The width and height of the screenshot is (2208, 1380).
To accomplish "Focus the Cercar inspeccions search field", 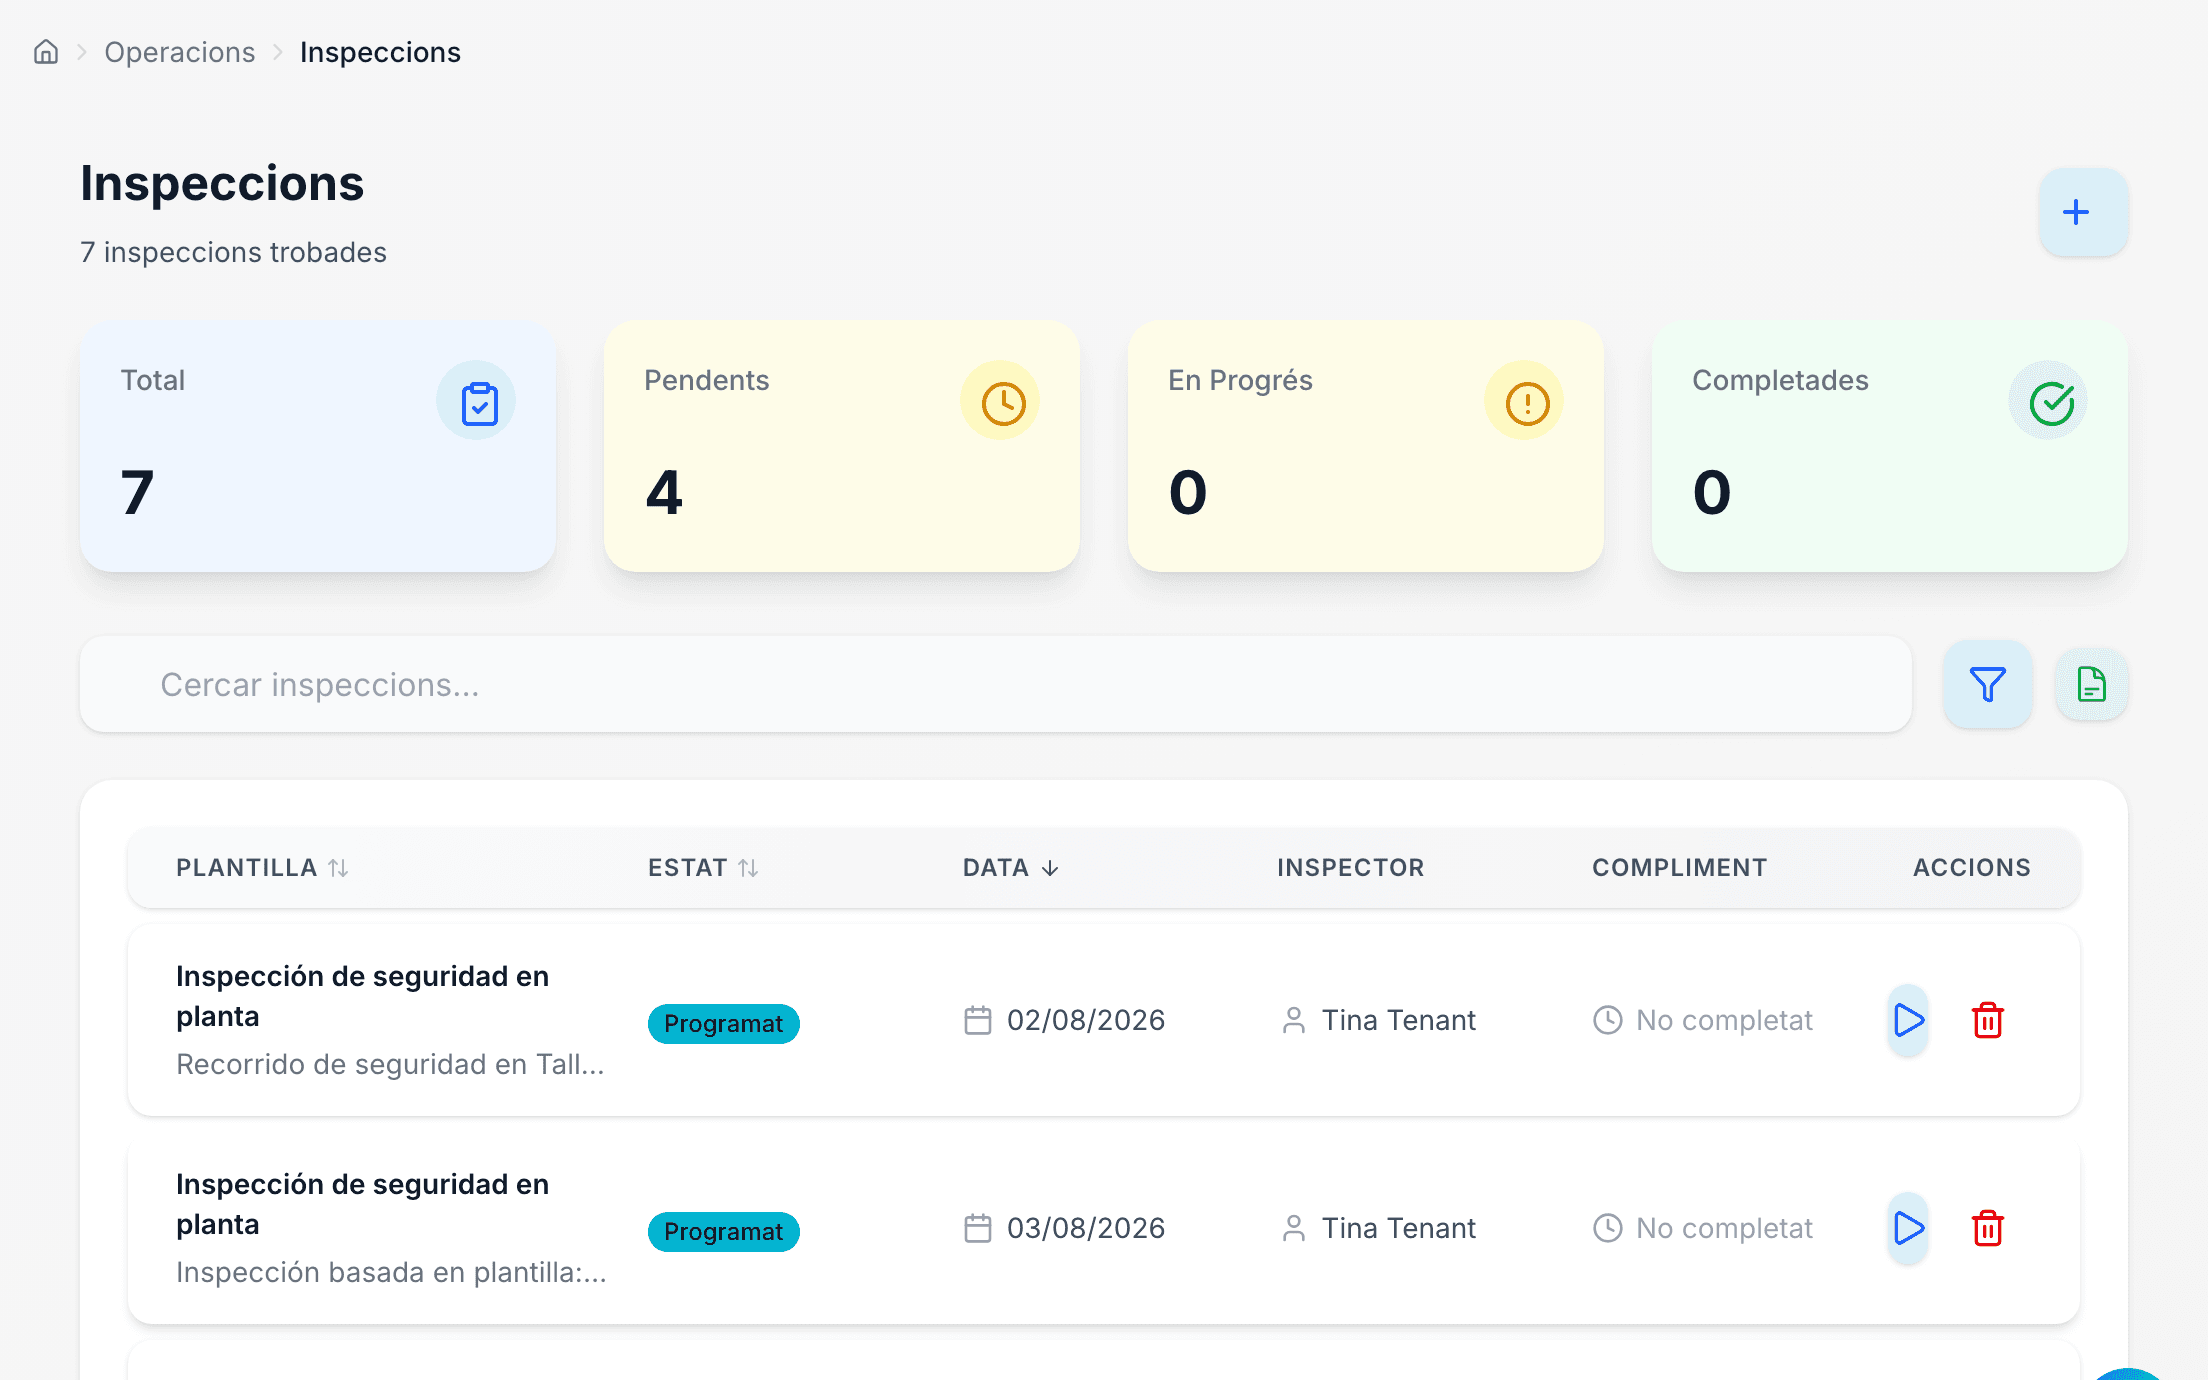I will 996,684.
